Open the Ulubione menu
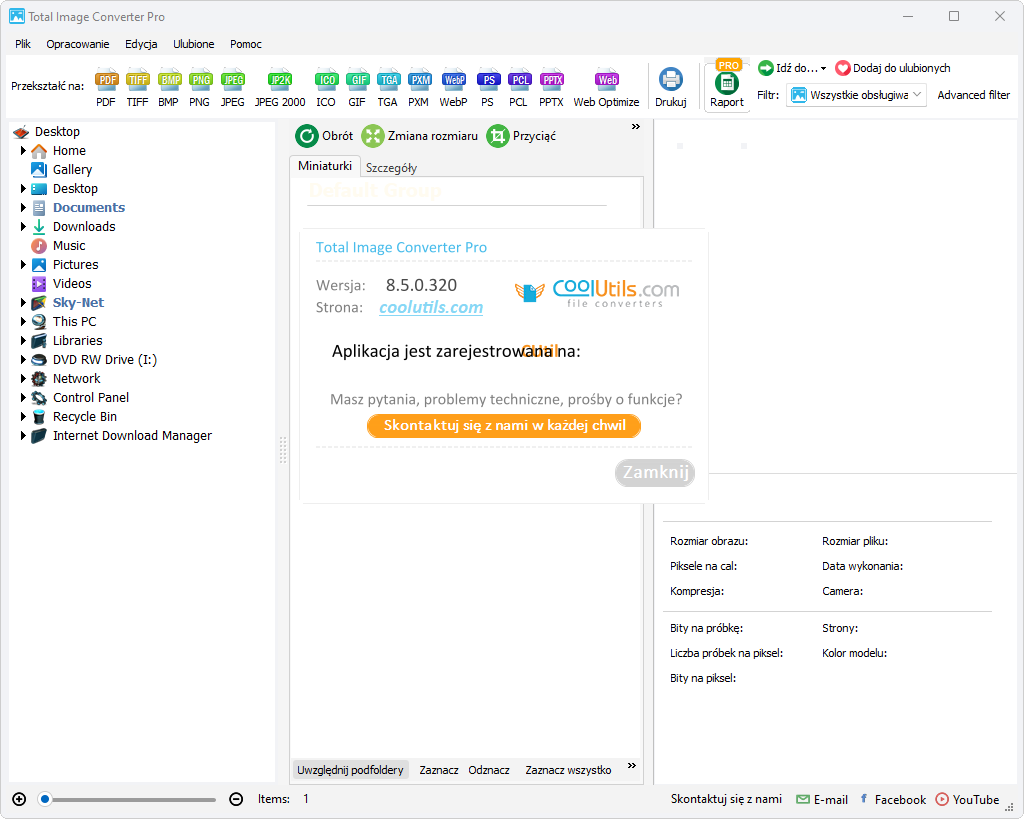 click(193, 44)
